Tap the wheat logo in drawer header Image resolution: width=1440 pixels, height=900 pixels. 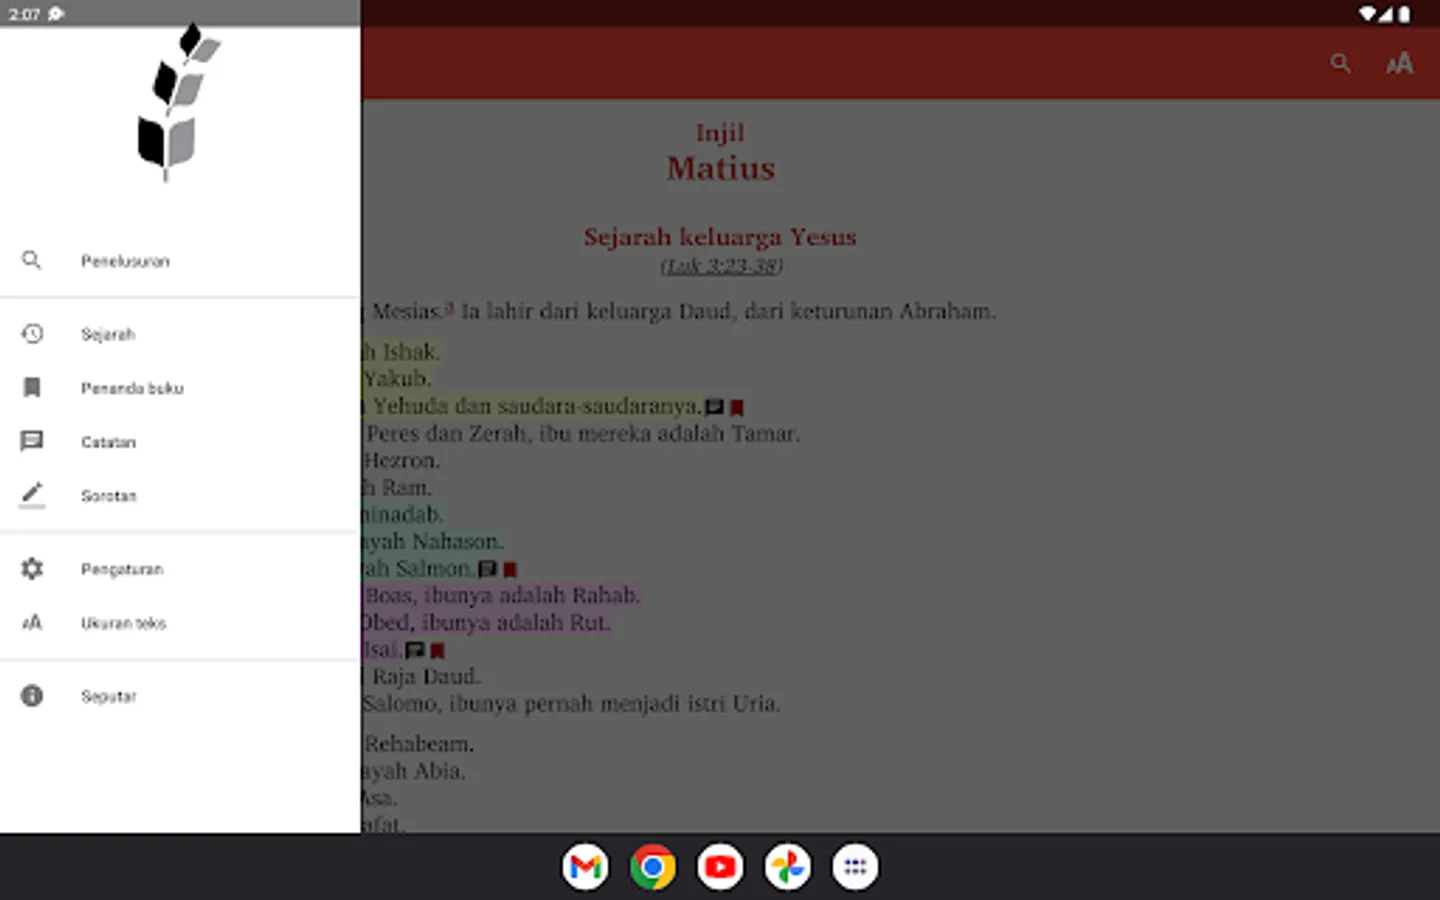coord(178,103)
